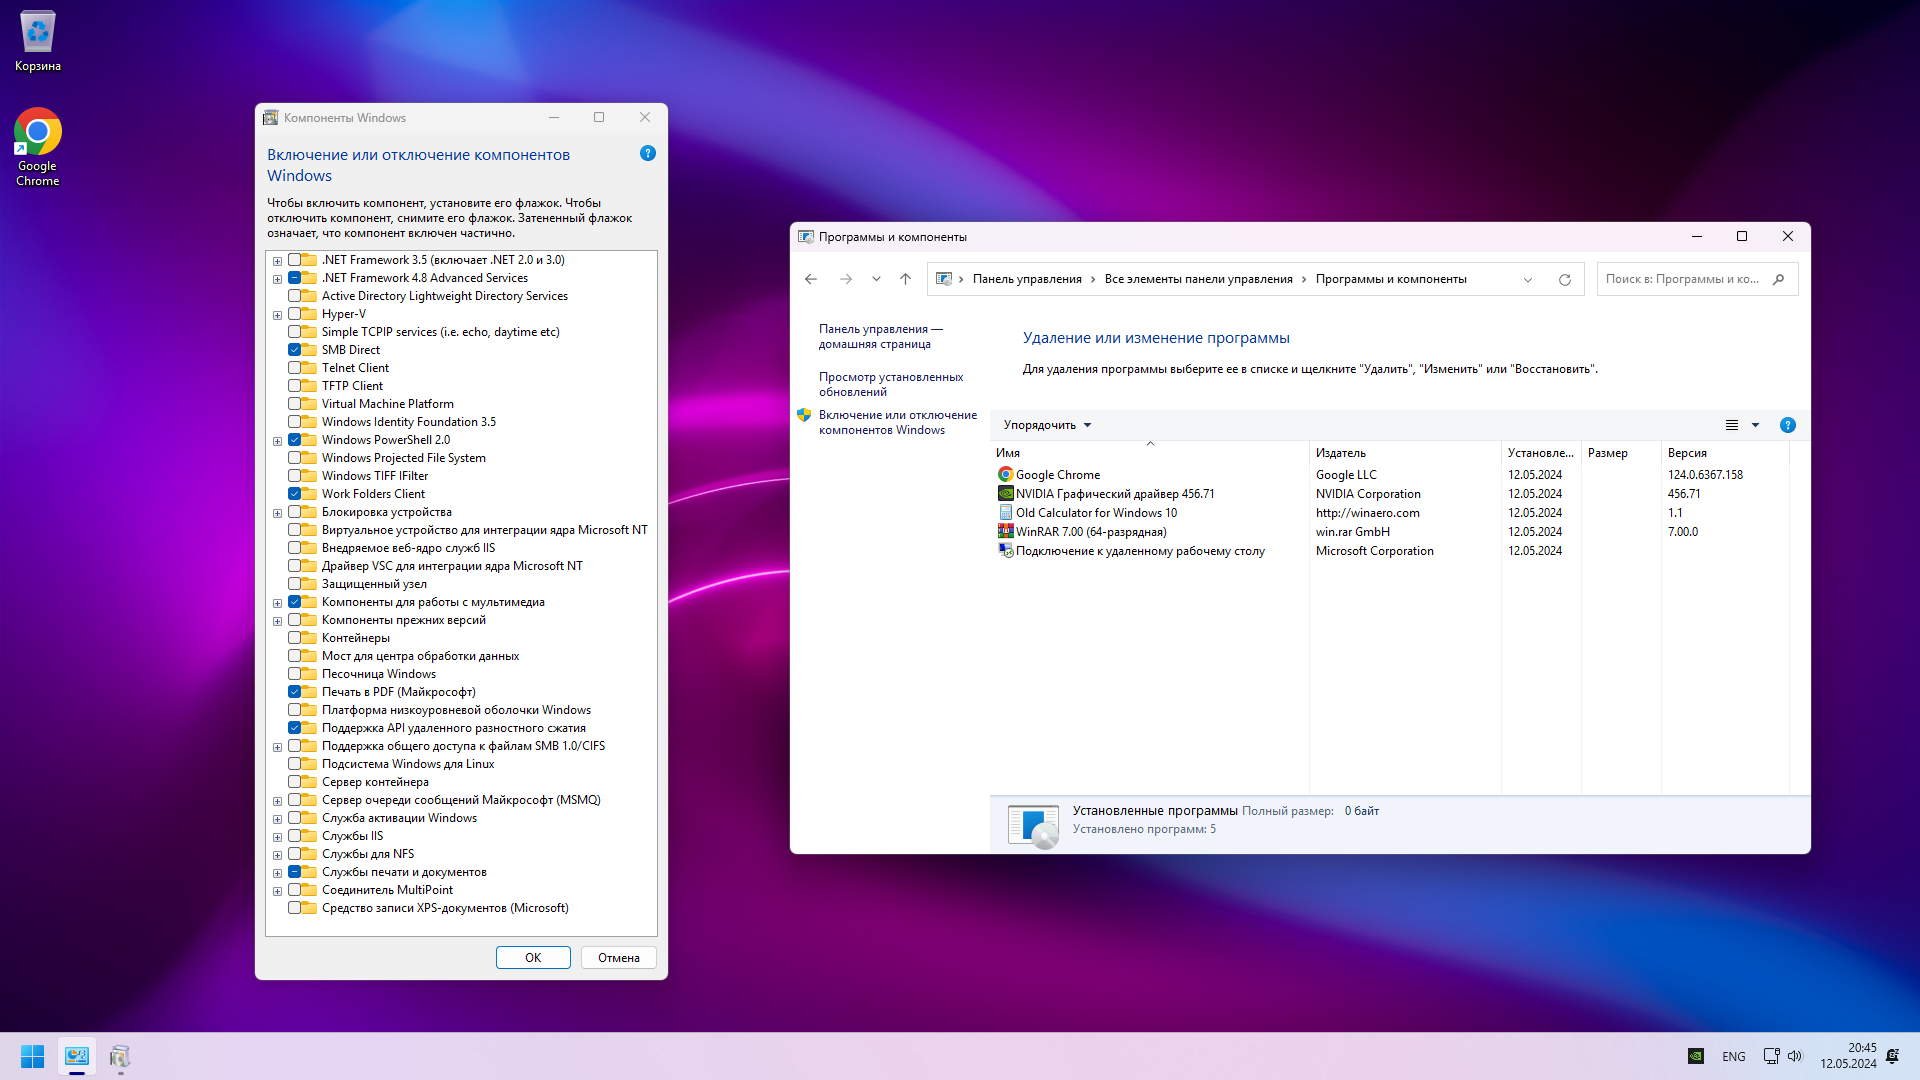Open the Упорядочить dropdown menu
1920x1080 pixels.
pyautogui.click(x=1047, y=426)
